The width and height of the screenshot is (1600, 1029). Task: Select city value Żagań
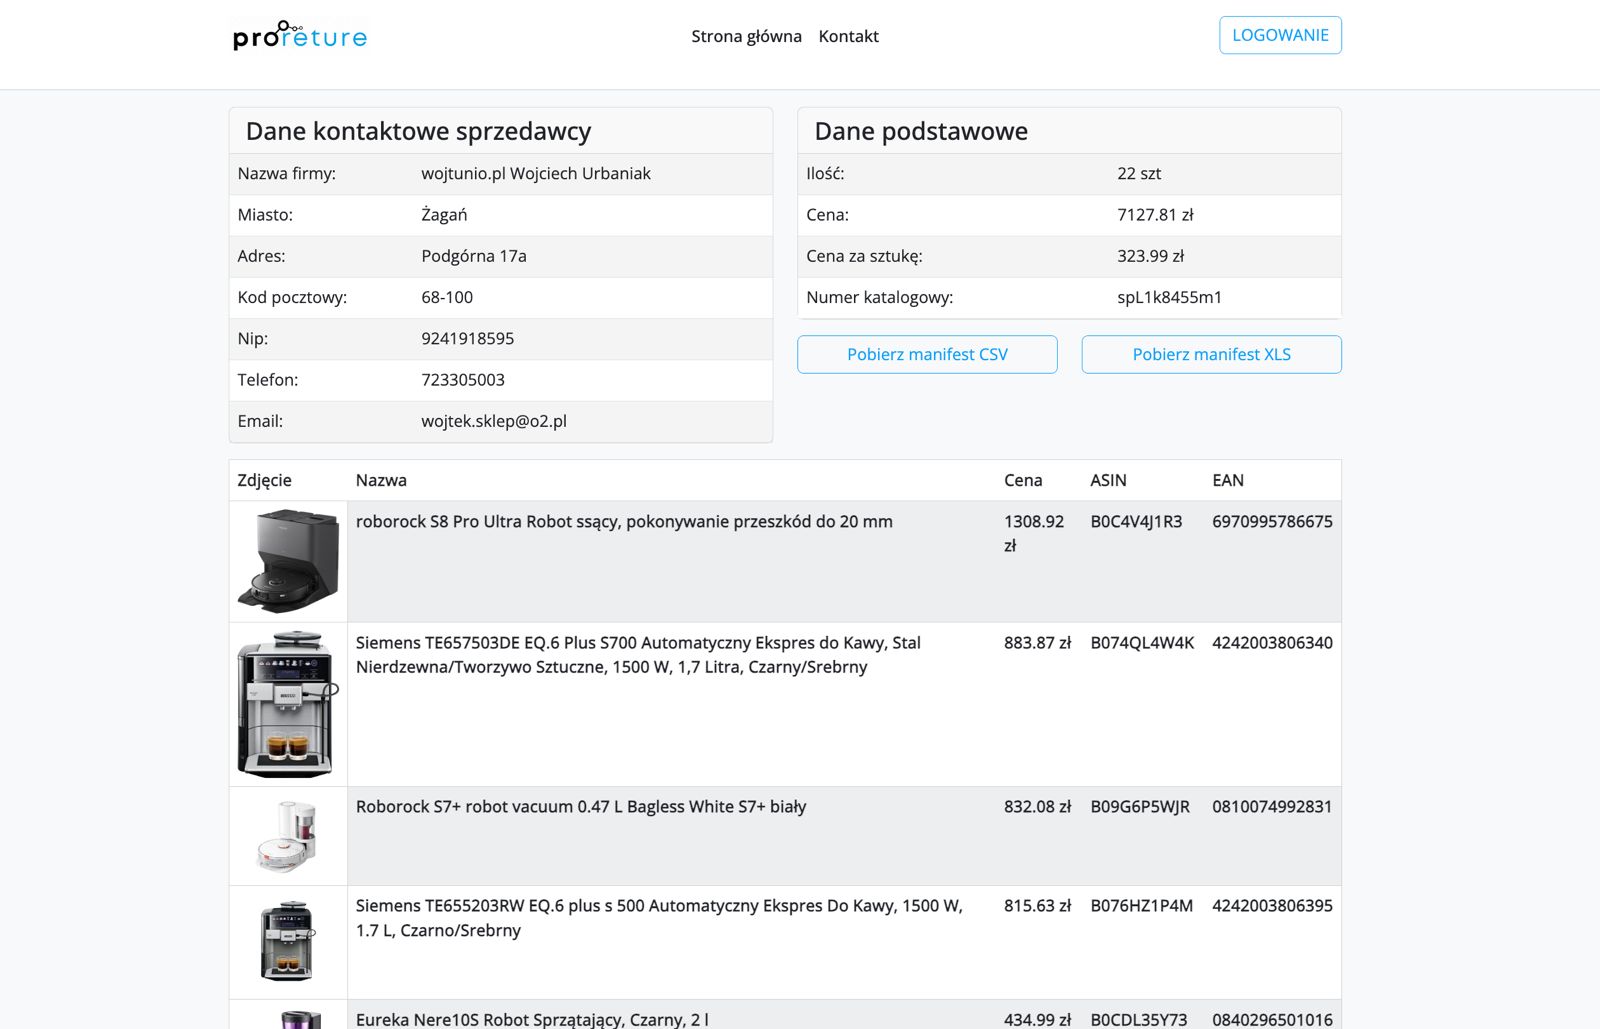444,214
